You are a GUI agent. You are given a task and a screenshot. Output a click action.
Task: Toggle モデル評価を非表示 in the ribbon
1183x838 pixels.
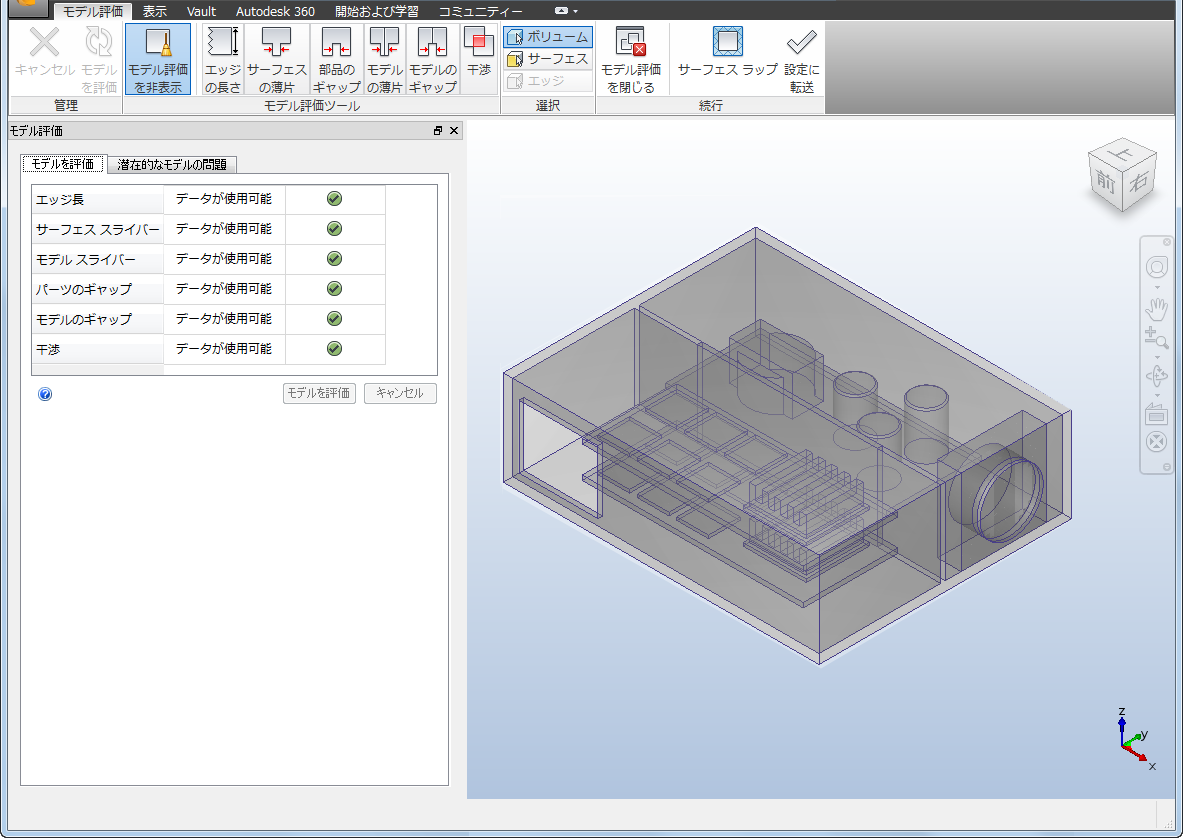click(x=158, y=59)
